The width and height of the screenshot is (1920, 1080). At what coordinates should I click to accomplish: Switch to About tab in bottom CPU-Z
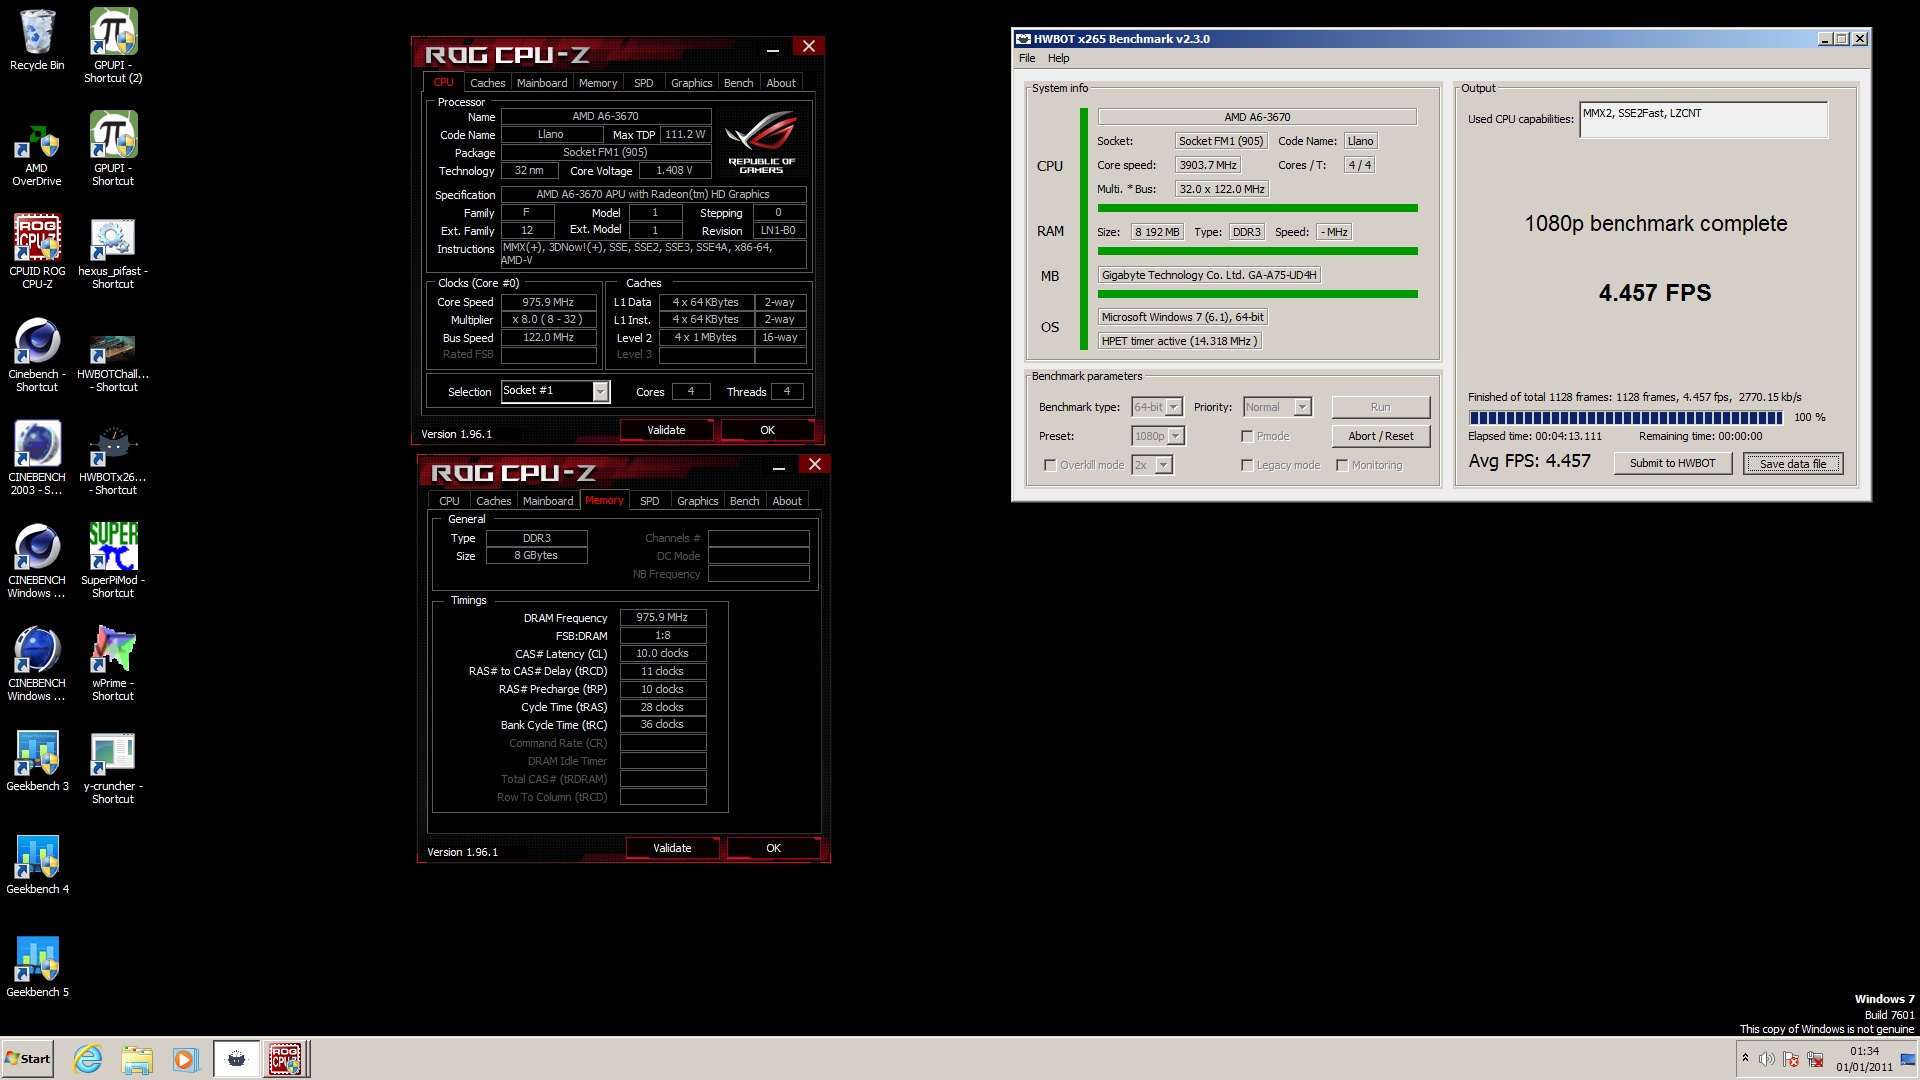[x=787, y=501]
